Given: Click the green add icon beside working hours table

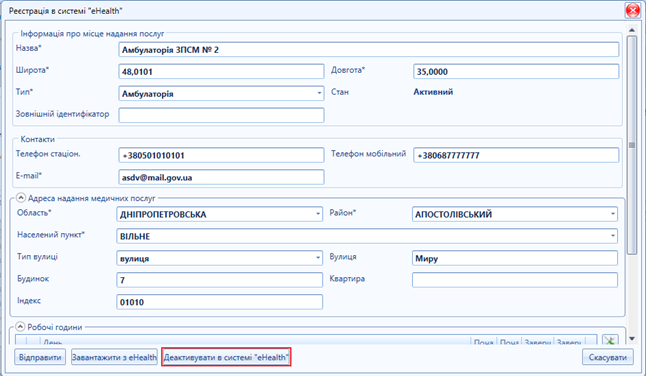Looking at the screenshot, I should pyautogui.click(x=610, y=340).
